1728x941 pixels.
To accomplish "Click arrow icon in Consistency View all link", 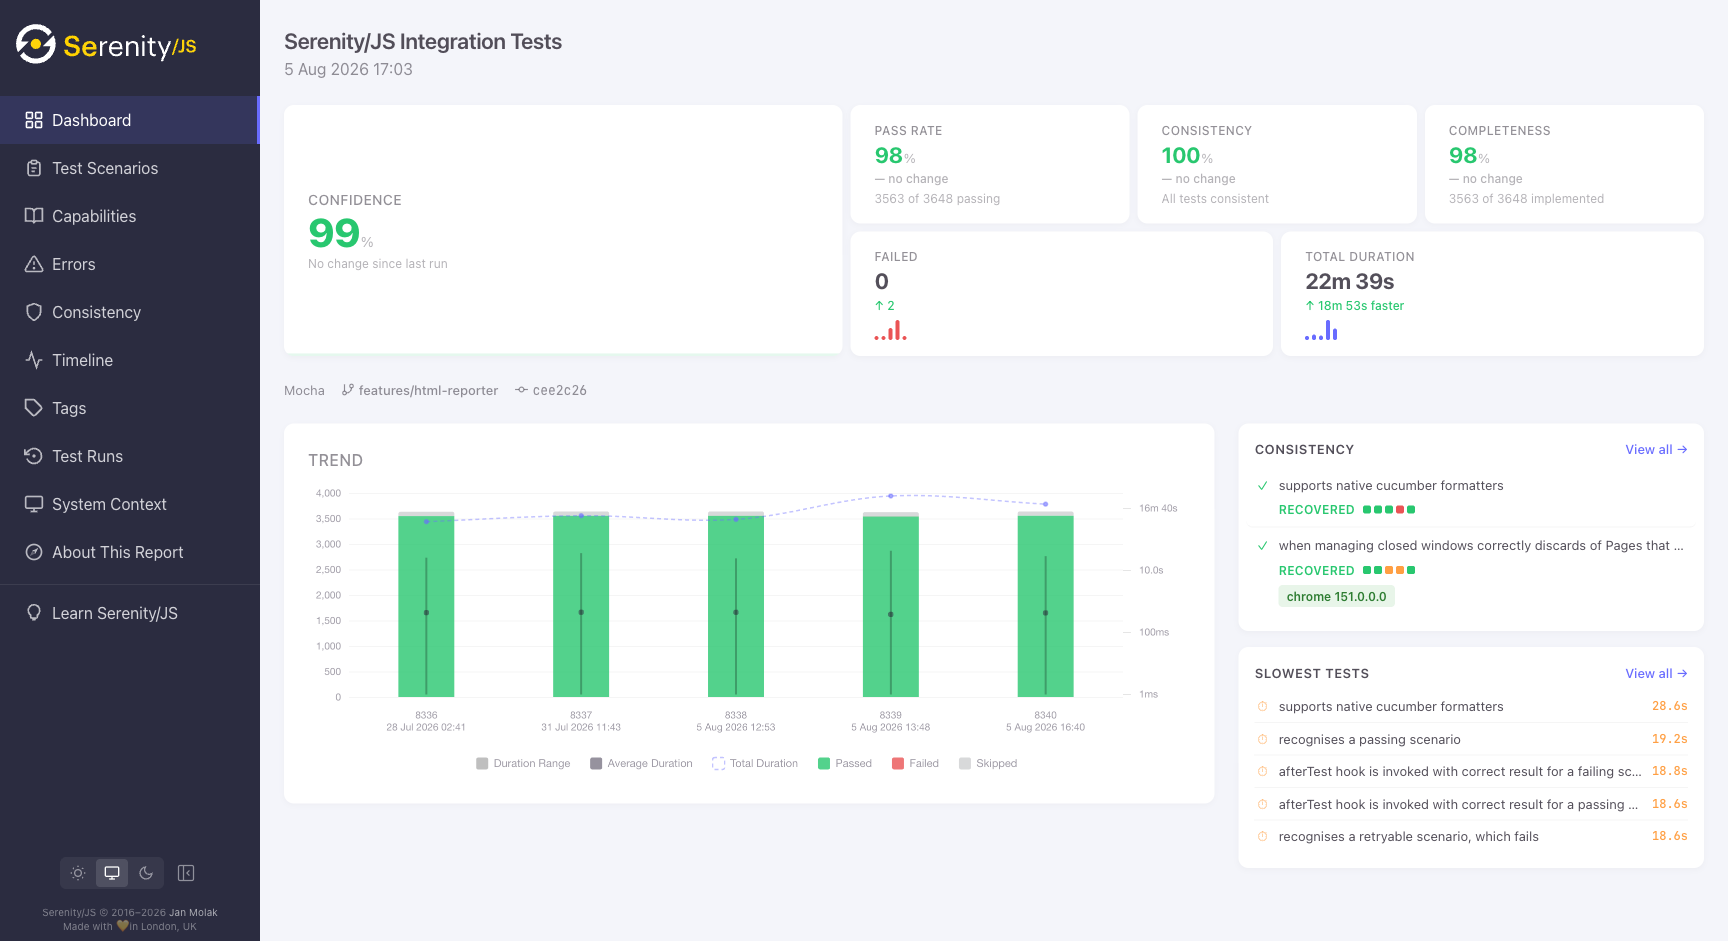I will coord(1682,450).
